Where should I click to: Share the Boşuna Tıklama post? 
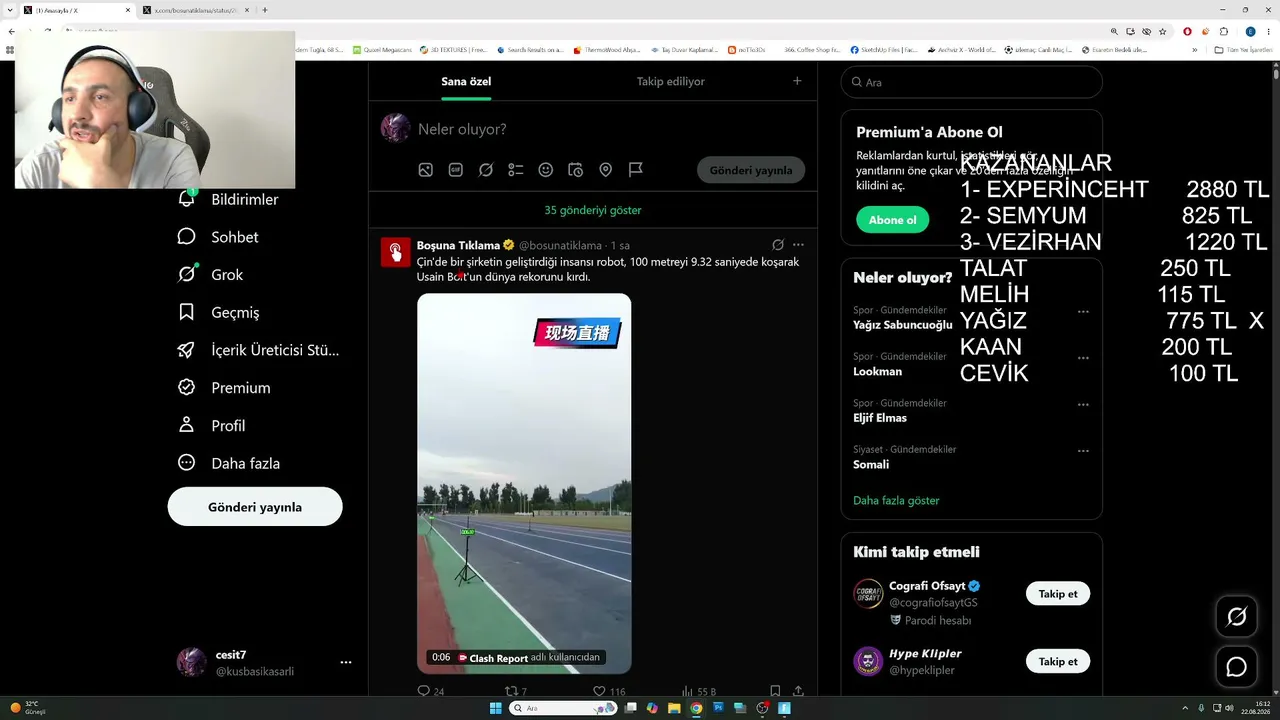coord(798,691)
